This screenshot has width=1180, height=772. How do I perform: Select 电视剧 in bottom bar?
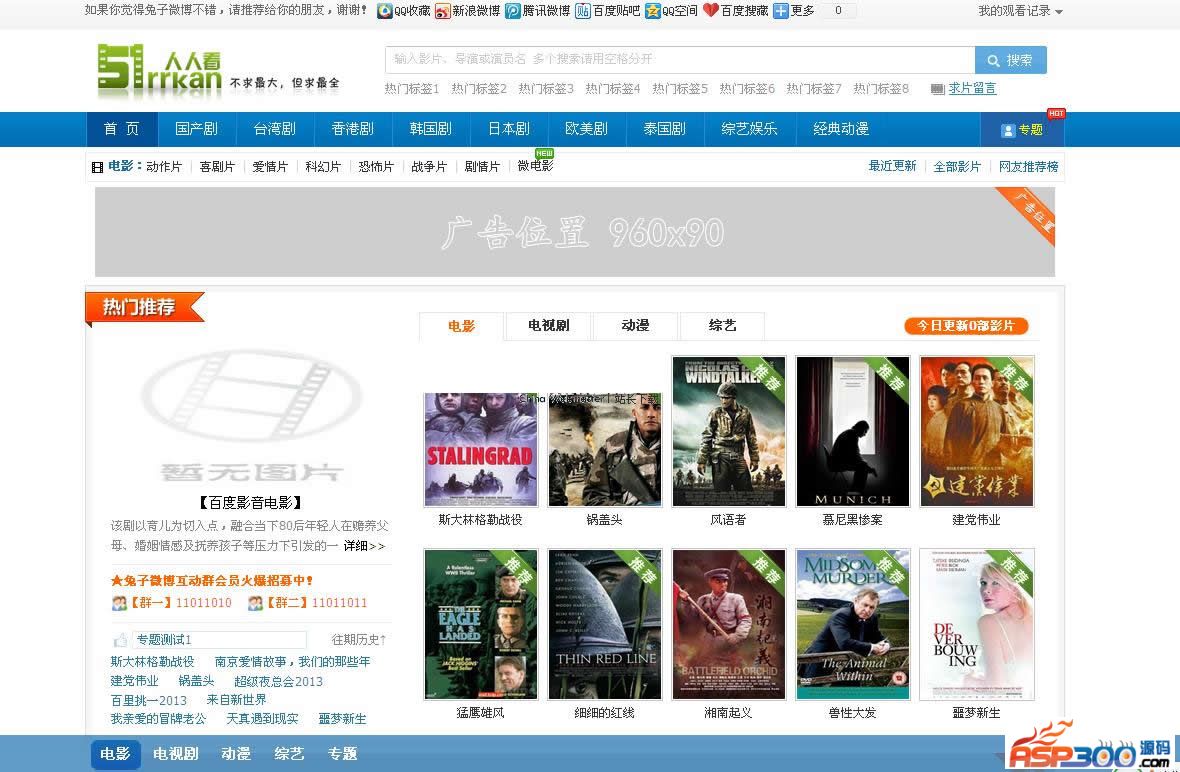click(175, 754)
